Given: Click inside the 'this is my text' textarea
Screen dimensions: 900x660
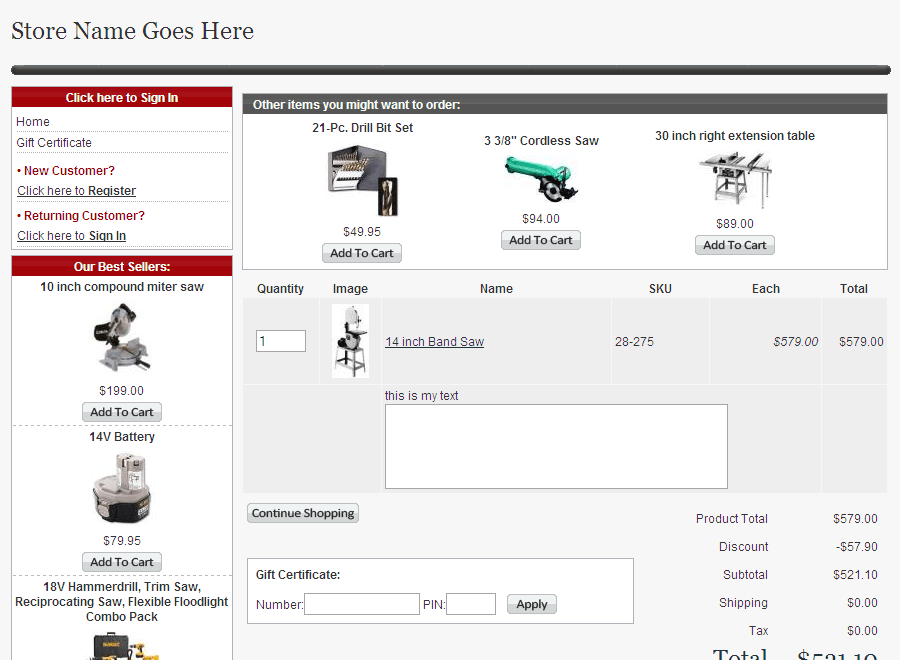Looking at the screenshot, I should 556,446.
